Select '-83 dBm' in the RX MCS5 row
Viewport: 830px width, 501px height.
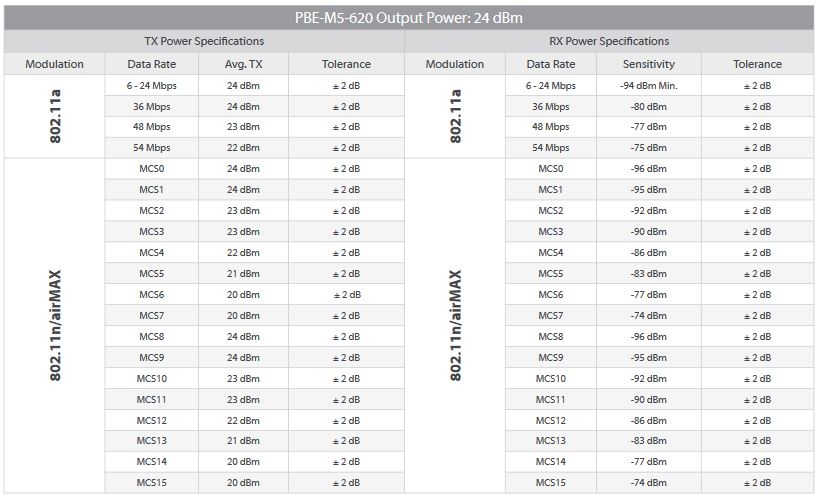[648, 274]
